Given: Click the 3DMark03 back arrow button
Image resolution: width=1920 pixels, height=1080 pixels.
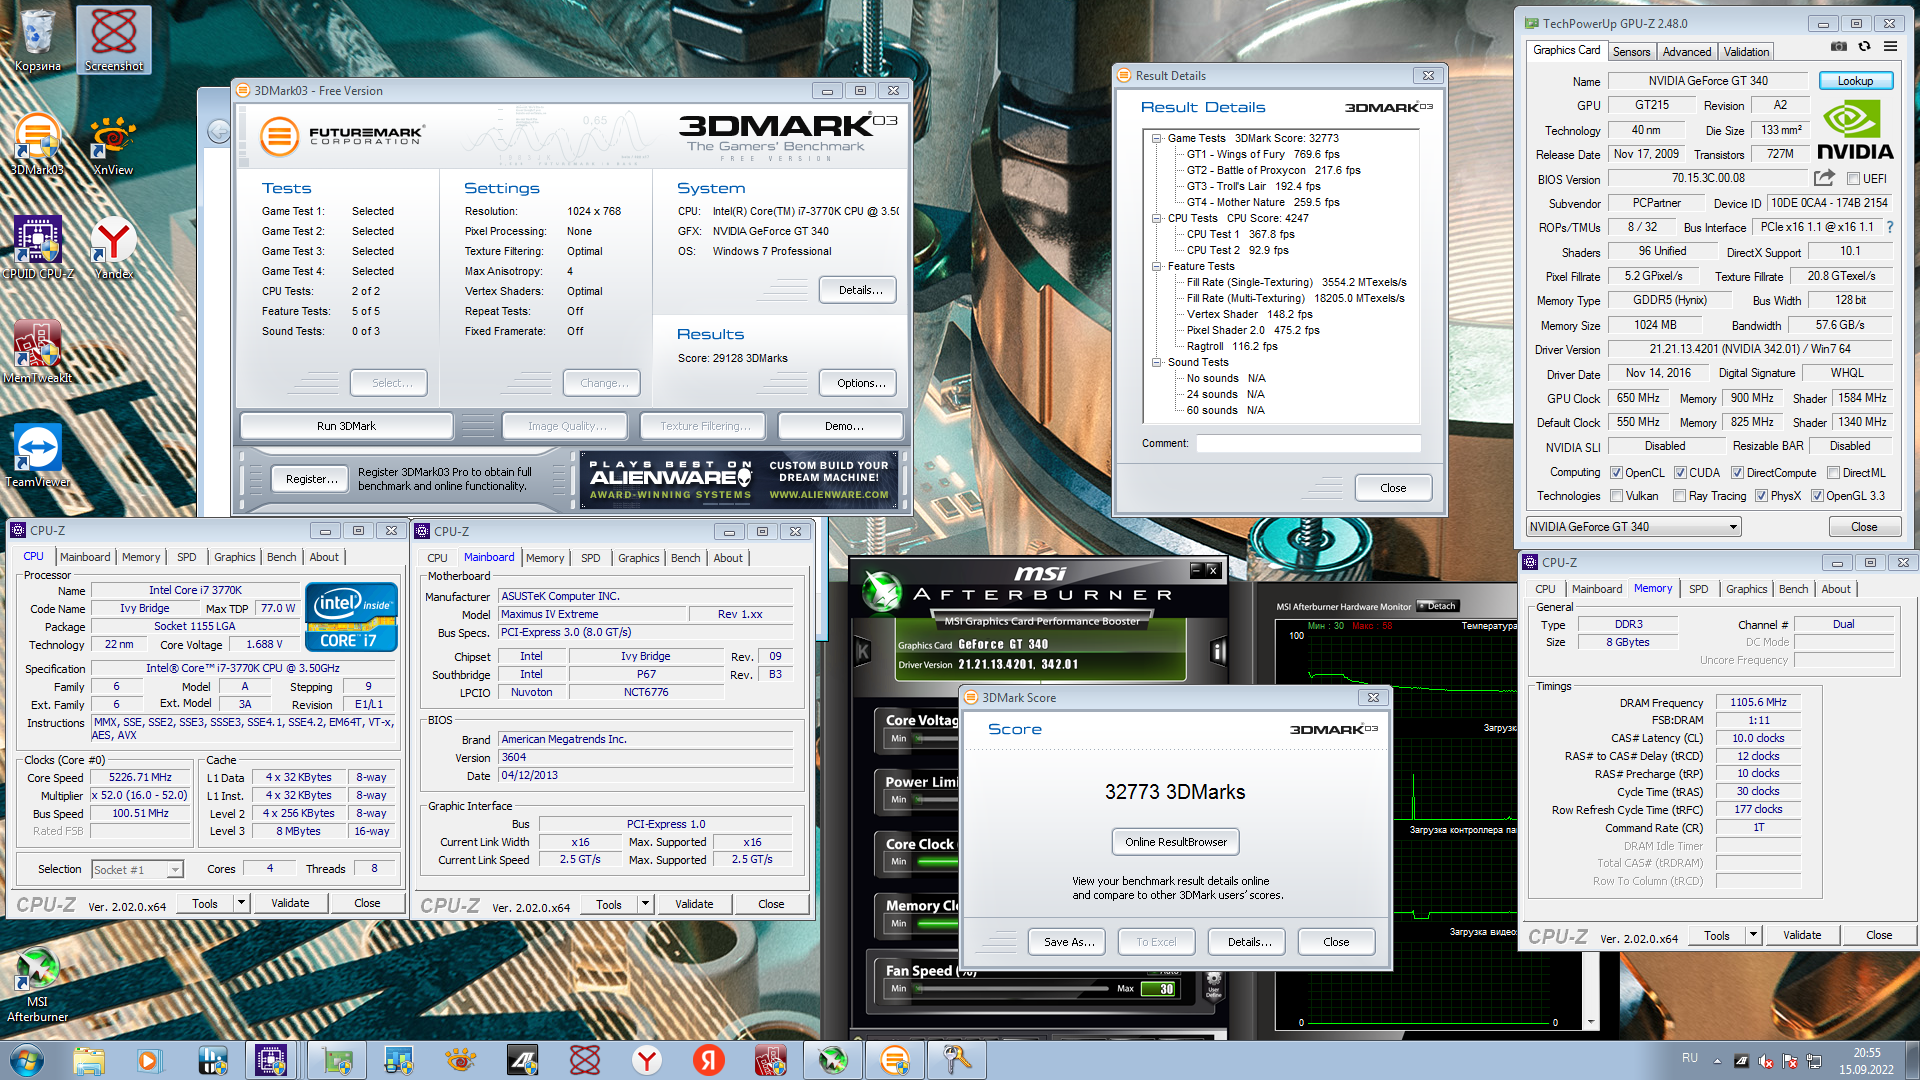Looking at the screenshot, I should [x=218, y=131].
